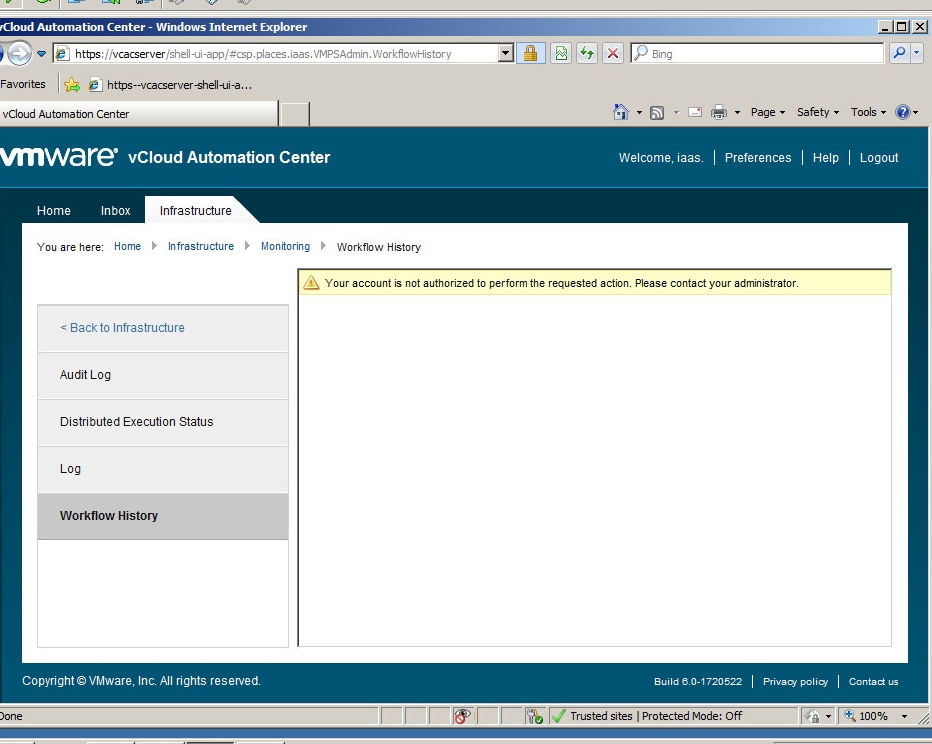Expand the zoom level dropdown arrow
The image size is (932, 744).
click(904, 716)
